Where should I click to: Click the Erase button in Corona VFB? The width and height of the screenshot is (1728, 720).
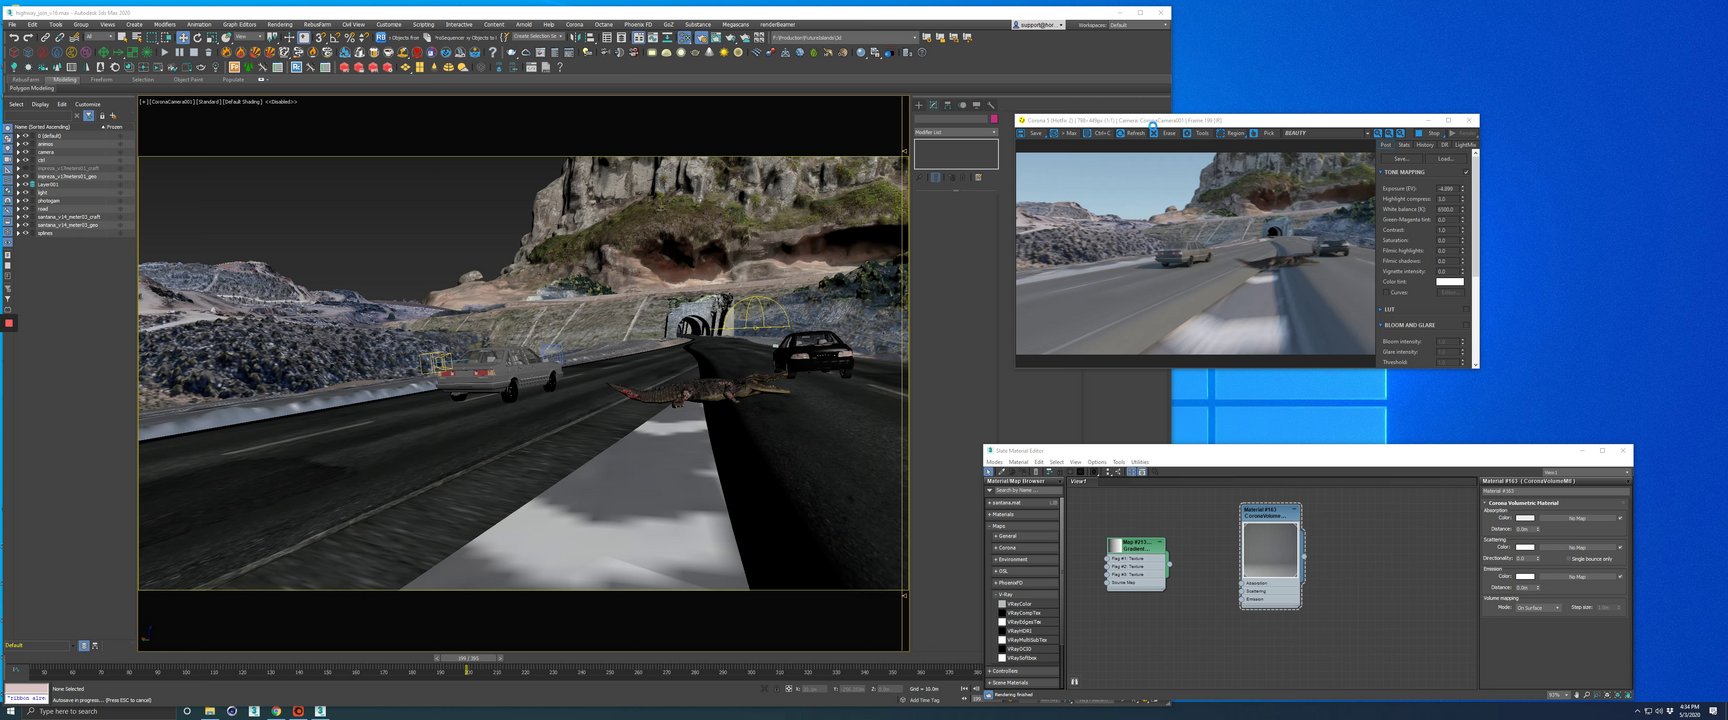tap(1163, 133)
